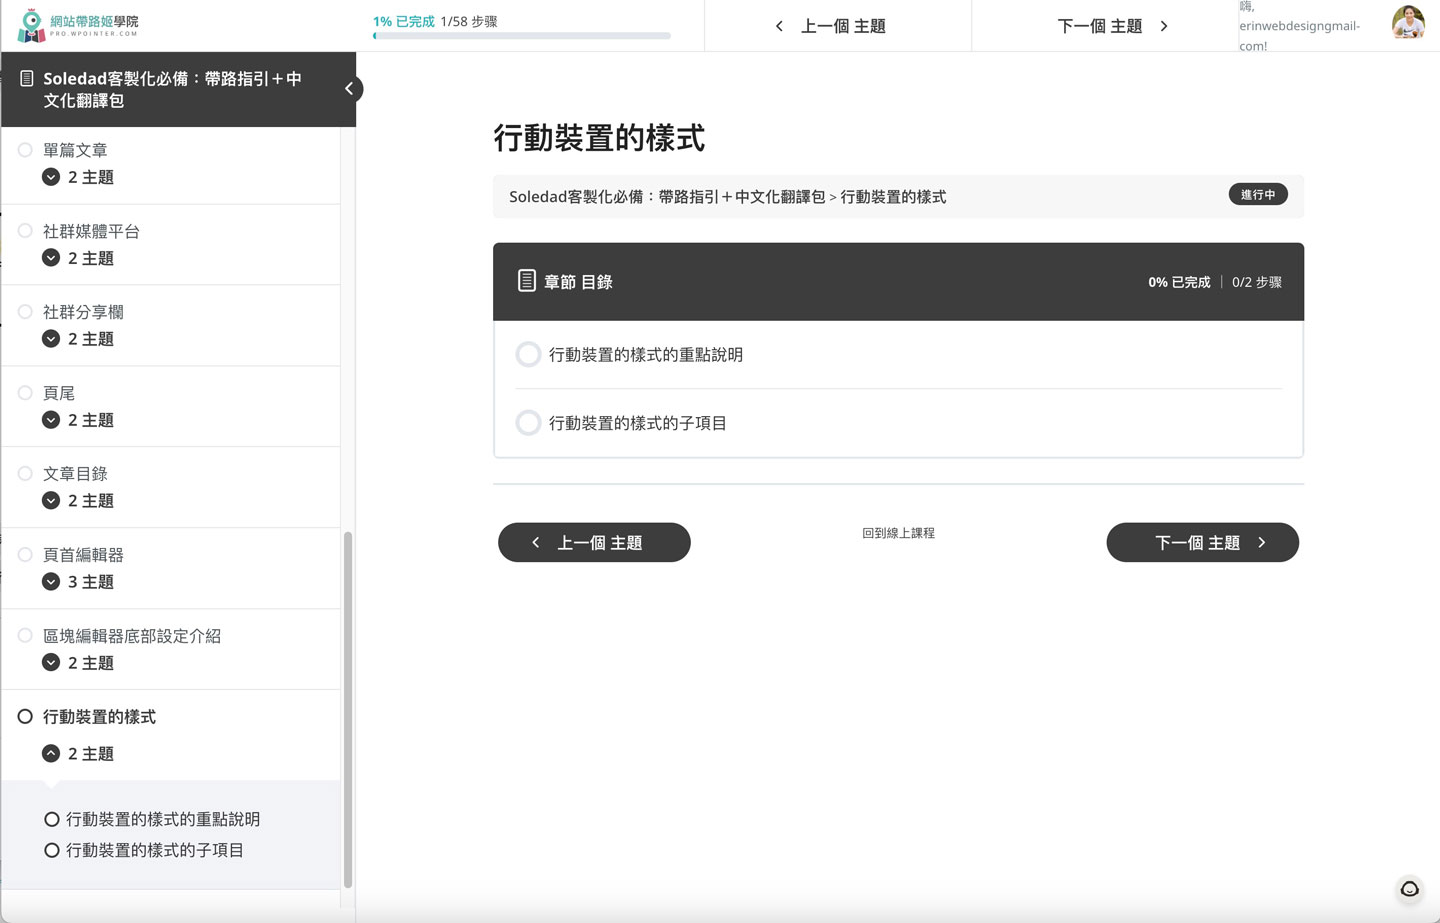The width and height of the screenshot is (1440, 923).
Task: Expand 2 主題 under 區塊編輯器底部設定介紹
Action: pyautogui.click(x=78, y=662)
